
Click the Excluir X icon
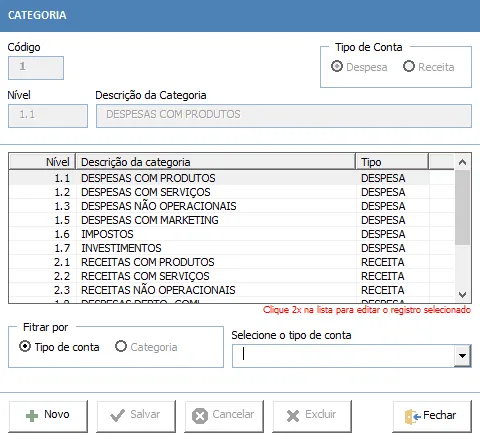click(x=293, y=416)
